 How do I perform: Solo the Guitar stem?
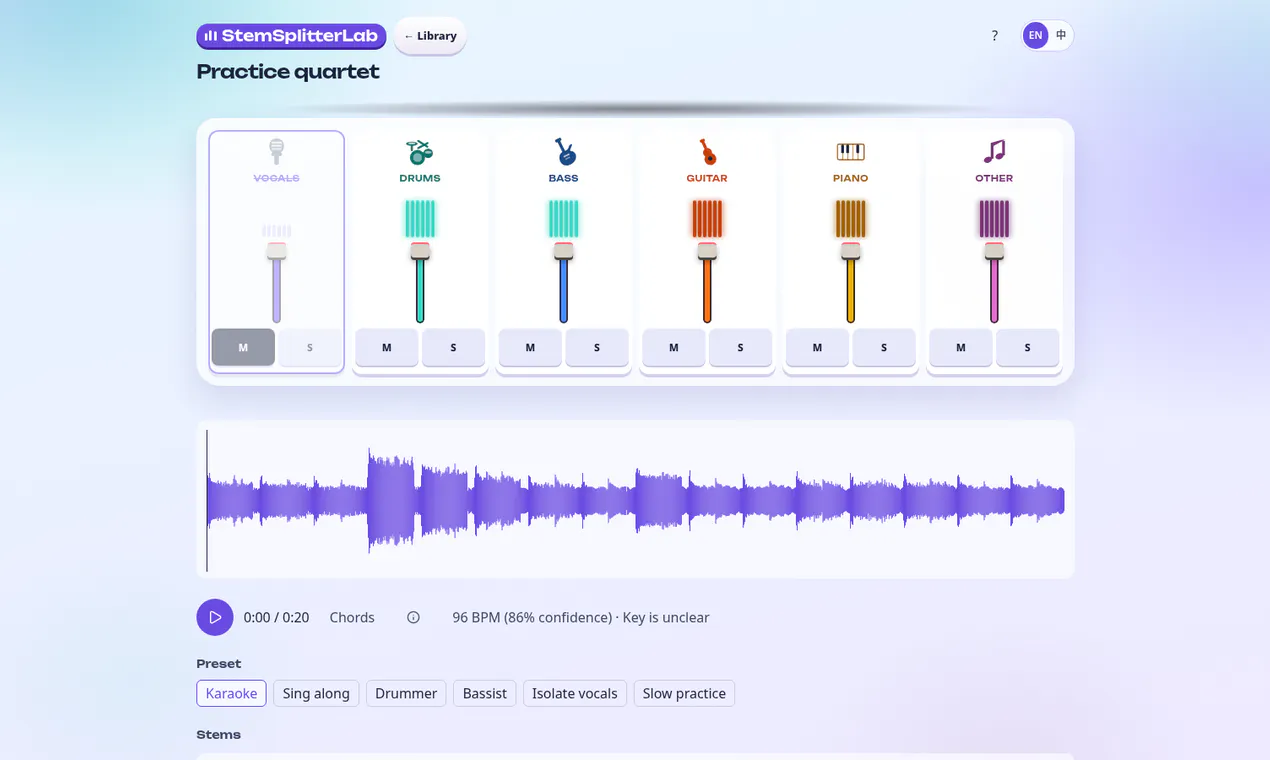pos(741,347)
